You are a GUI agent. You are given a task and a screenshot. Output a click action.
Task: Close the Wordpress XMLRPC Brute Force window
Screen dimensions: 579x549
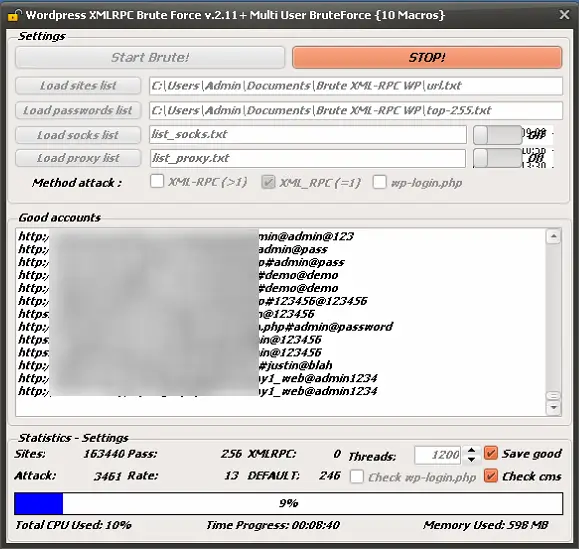tap(564, 15)
